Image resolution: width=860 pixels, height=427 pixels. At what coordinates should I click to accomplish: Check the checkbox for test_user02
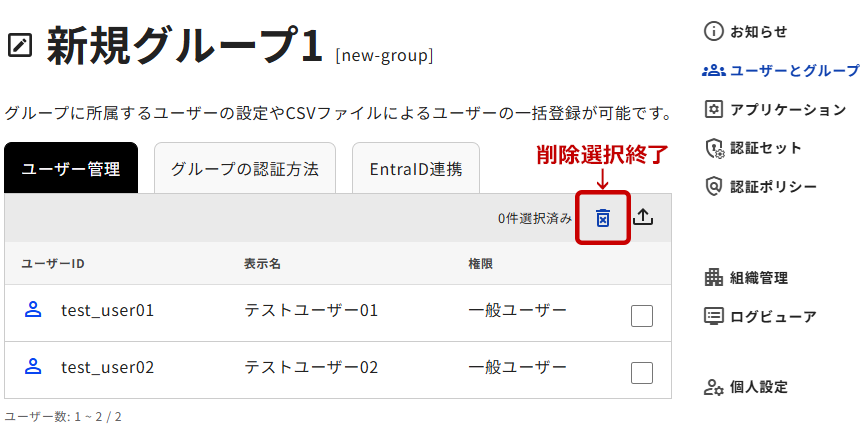(x=642, y=373)
